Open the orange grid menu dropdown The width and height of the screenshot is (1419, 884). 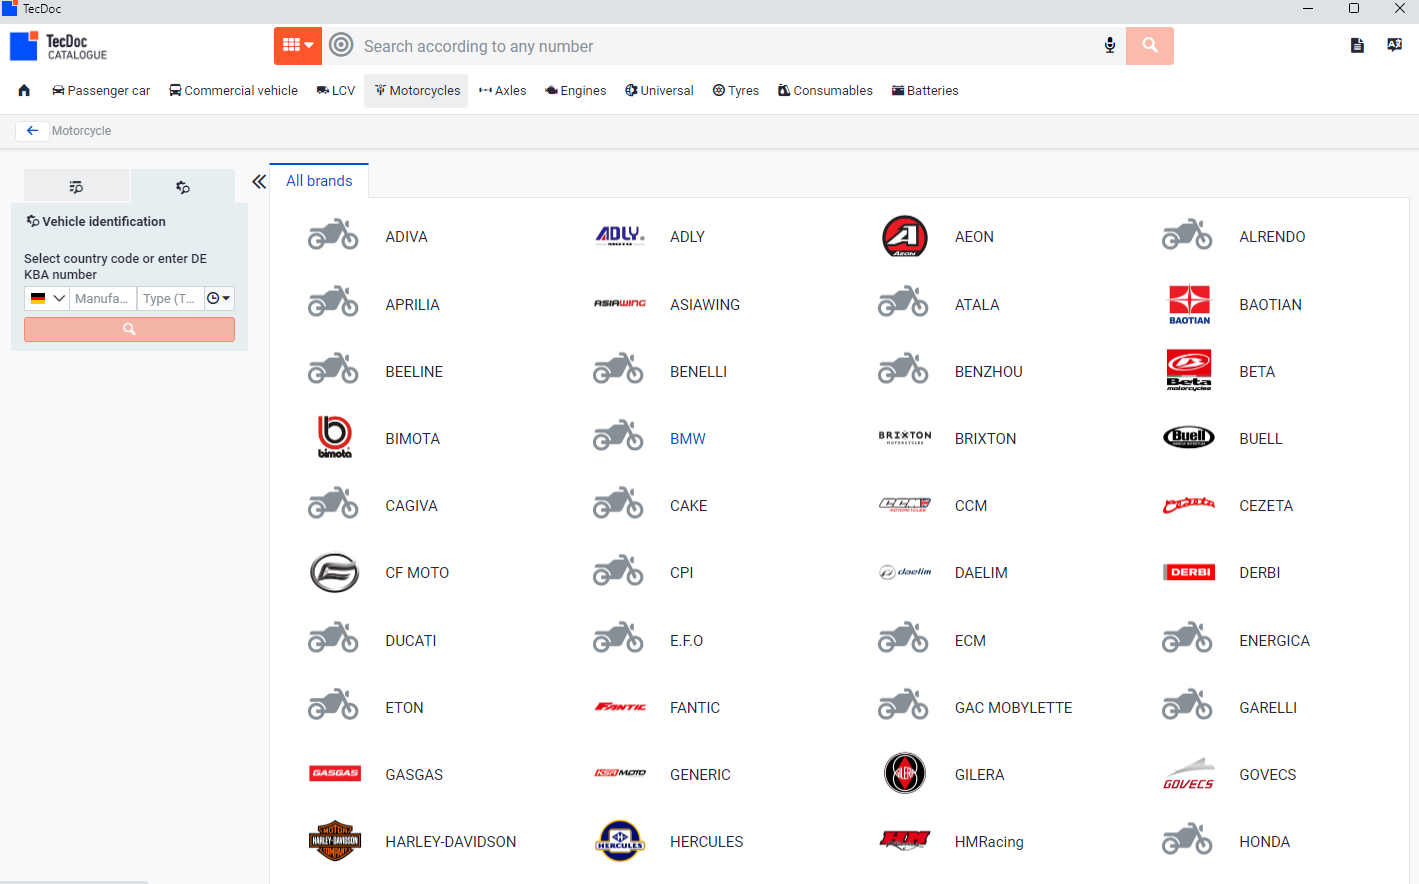pos(298,45)
